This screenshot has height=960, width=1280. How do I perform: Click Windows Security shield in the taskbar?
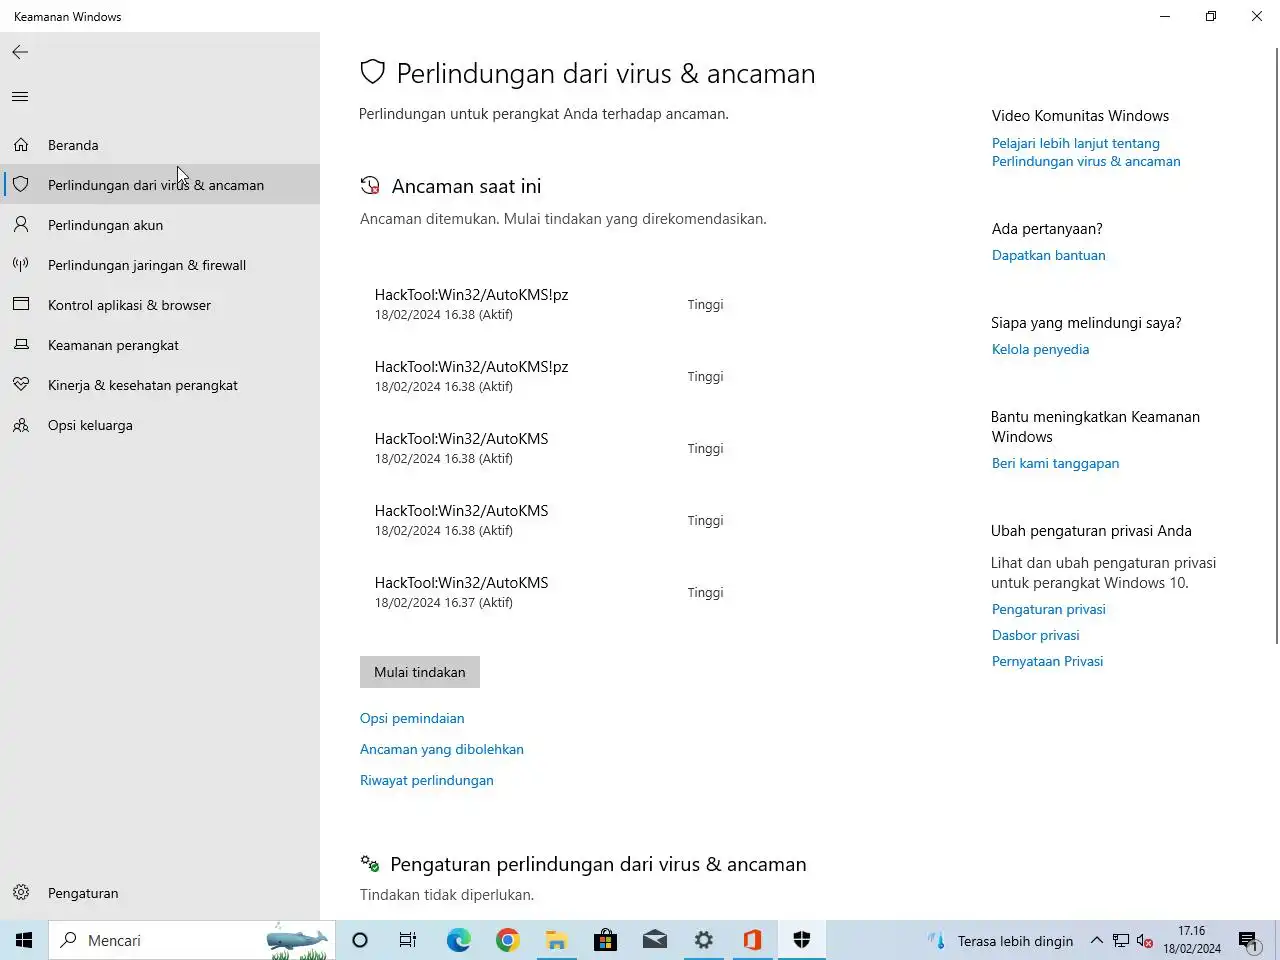(x=801, y=940)
